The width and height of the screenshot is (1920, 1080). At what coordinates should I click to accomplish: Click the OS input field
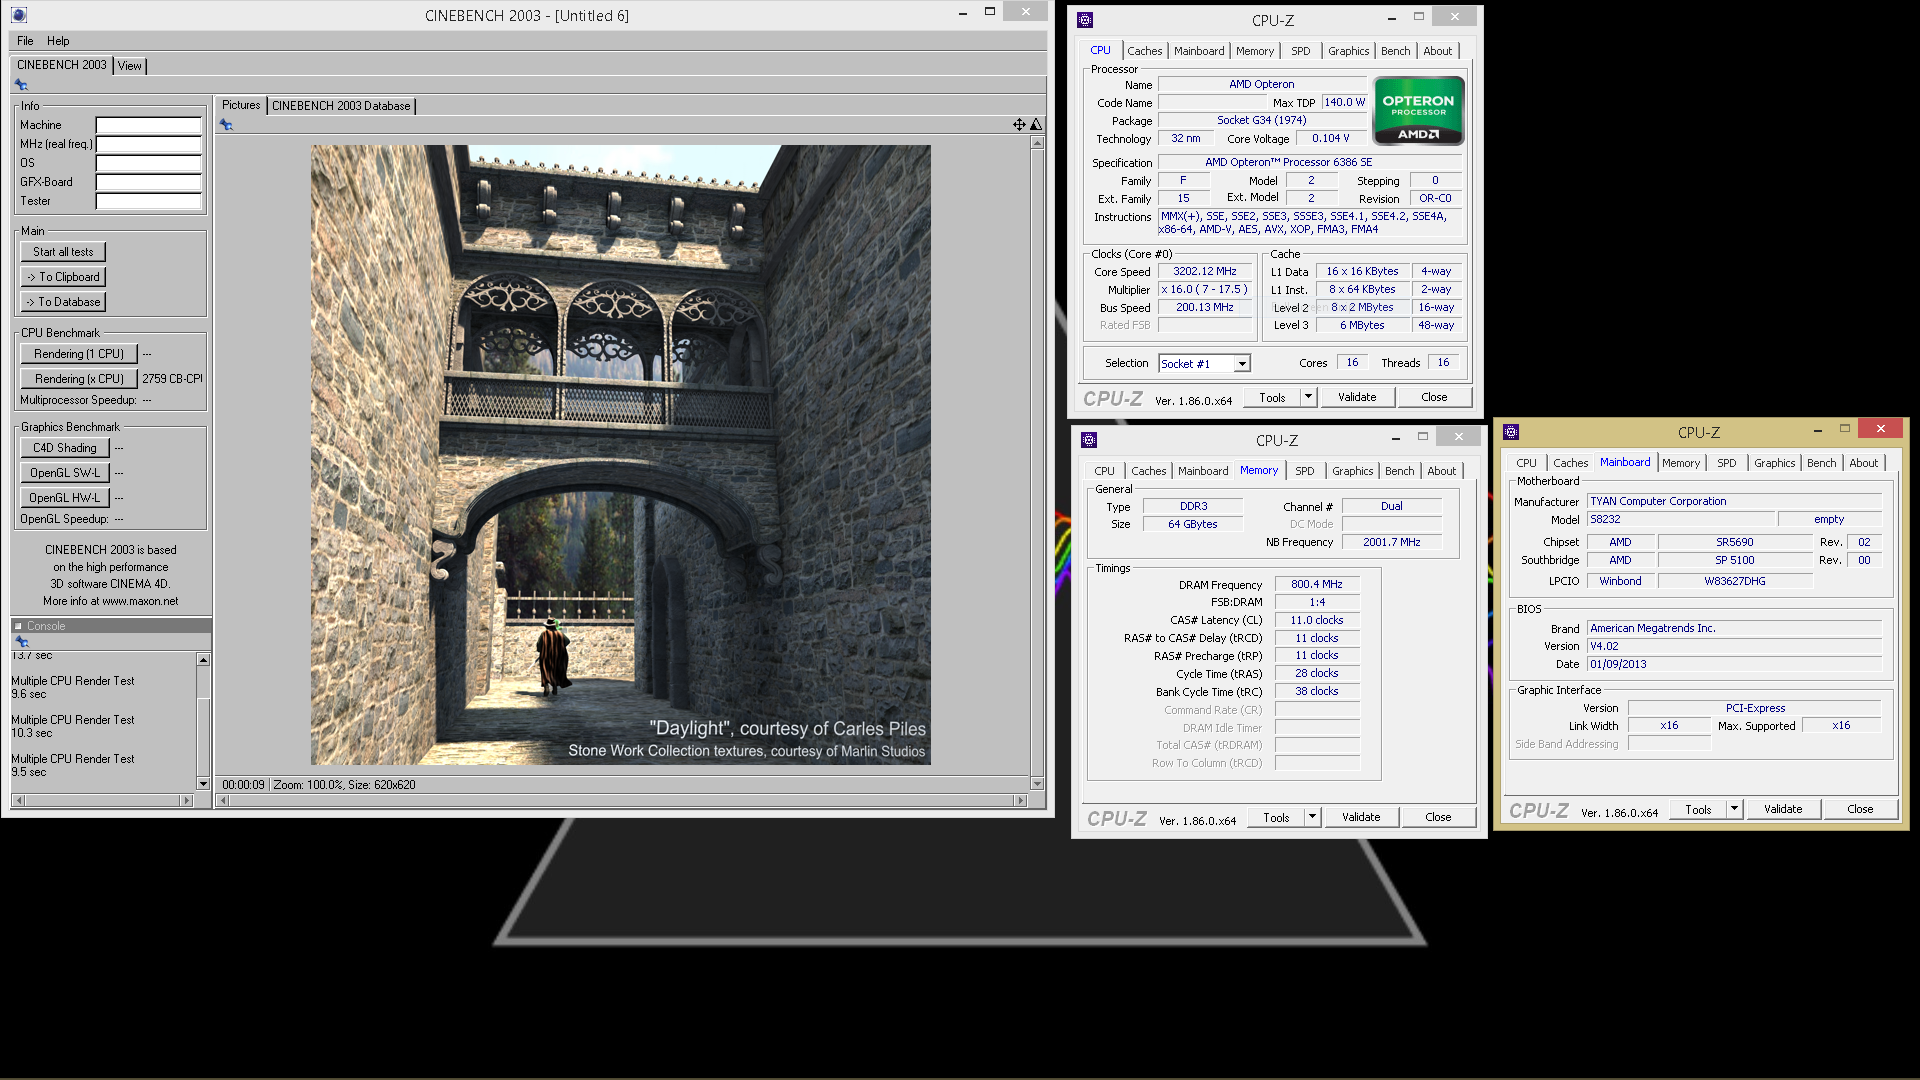pyautogui.click(x=149, y=163)
